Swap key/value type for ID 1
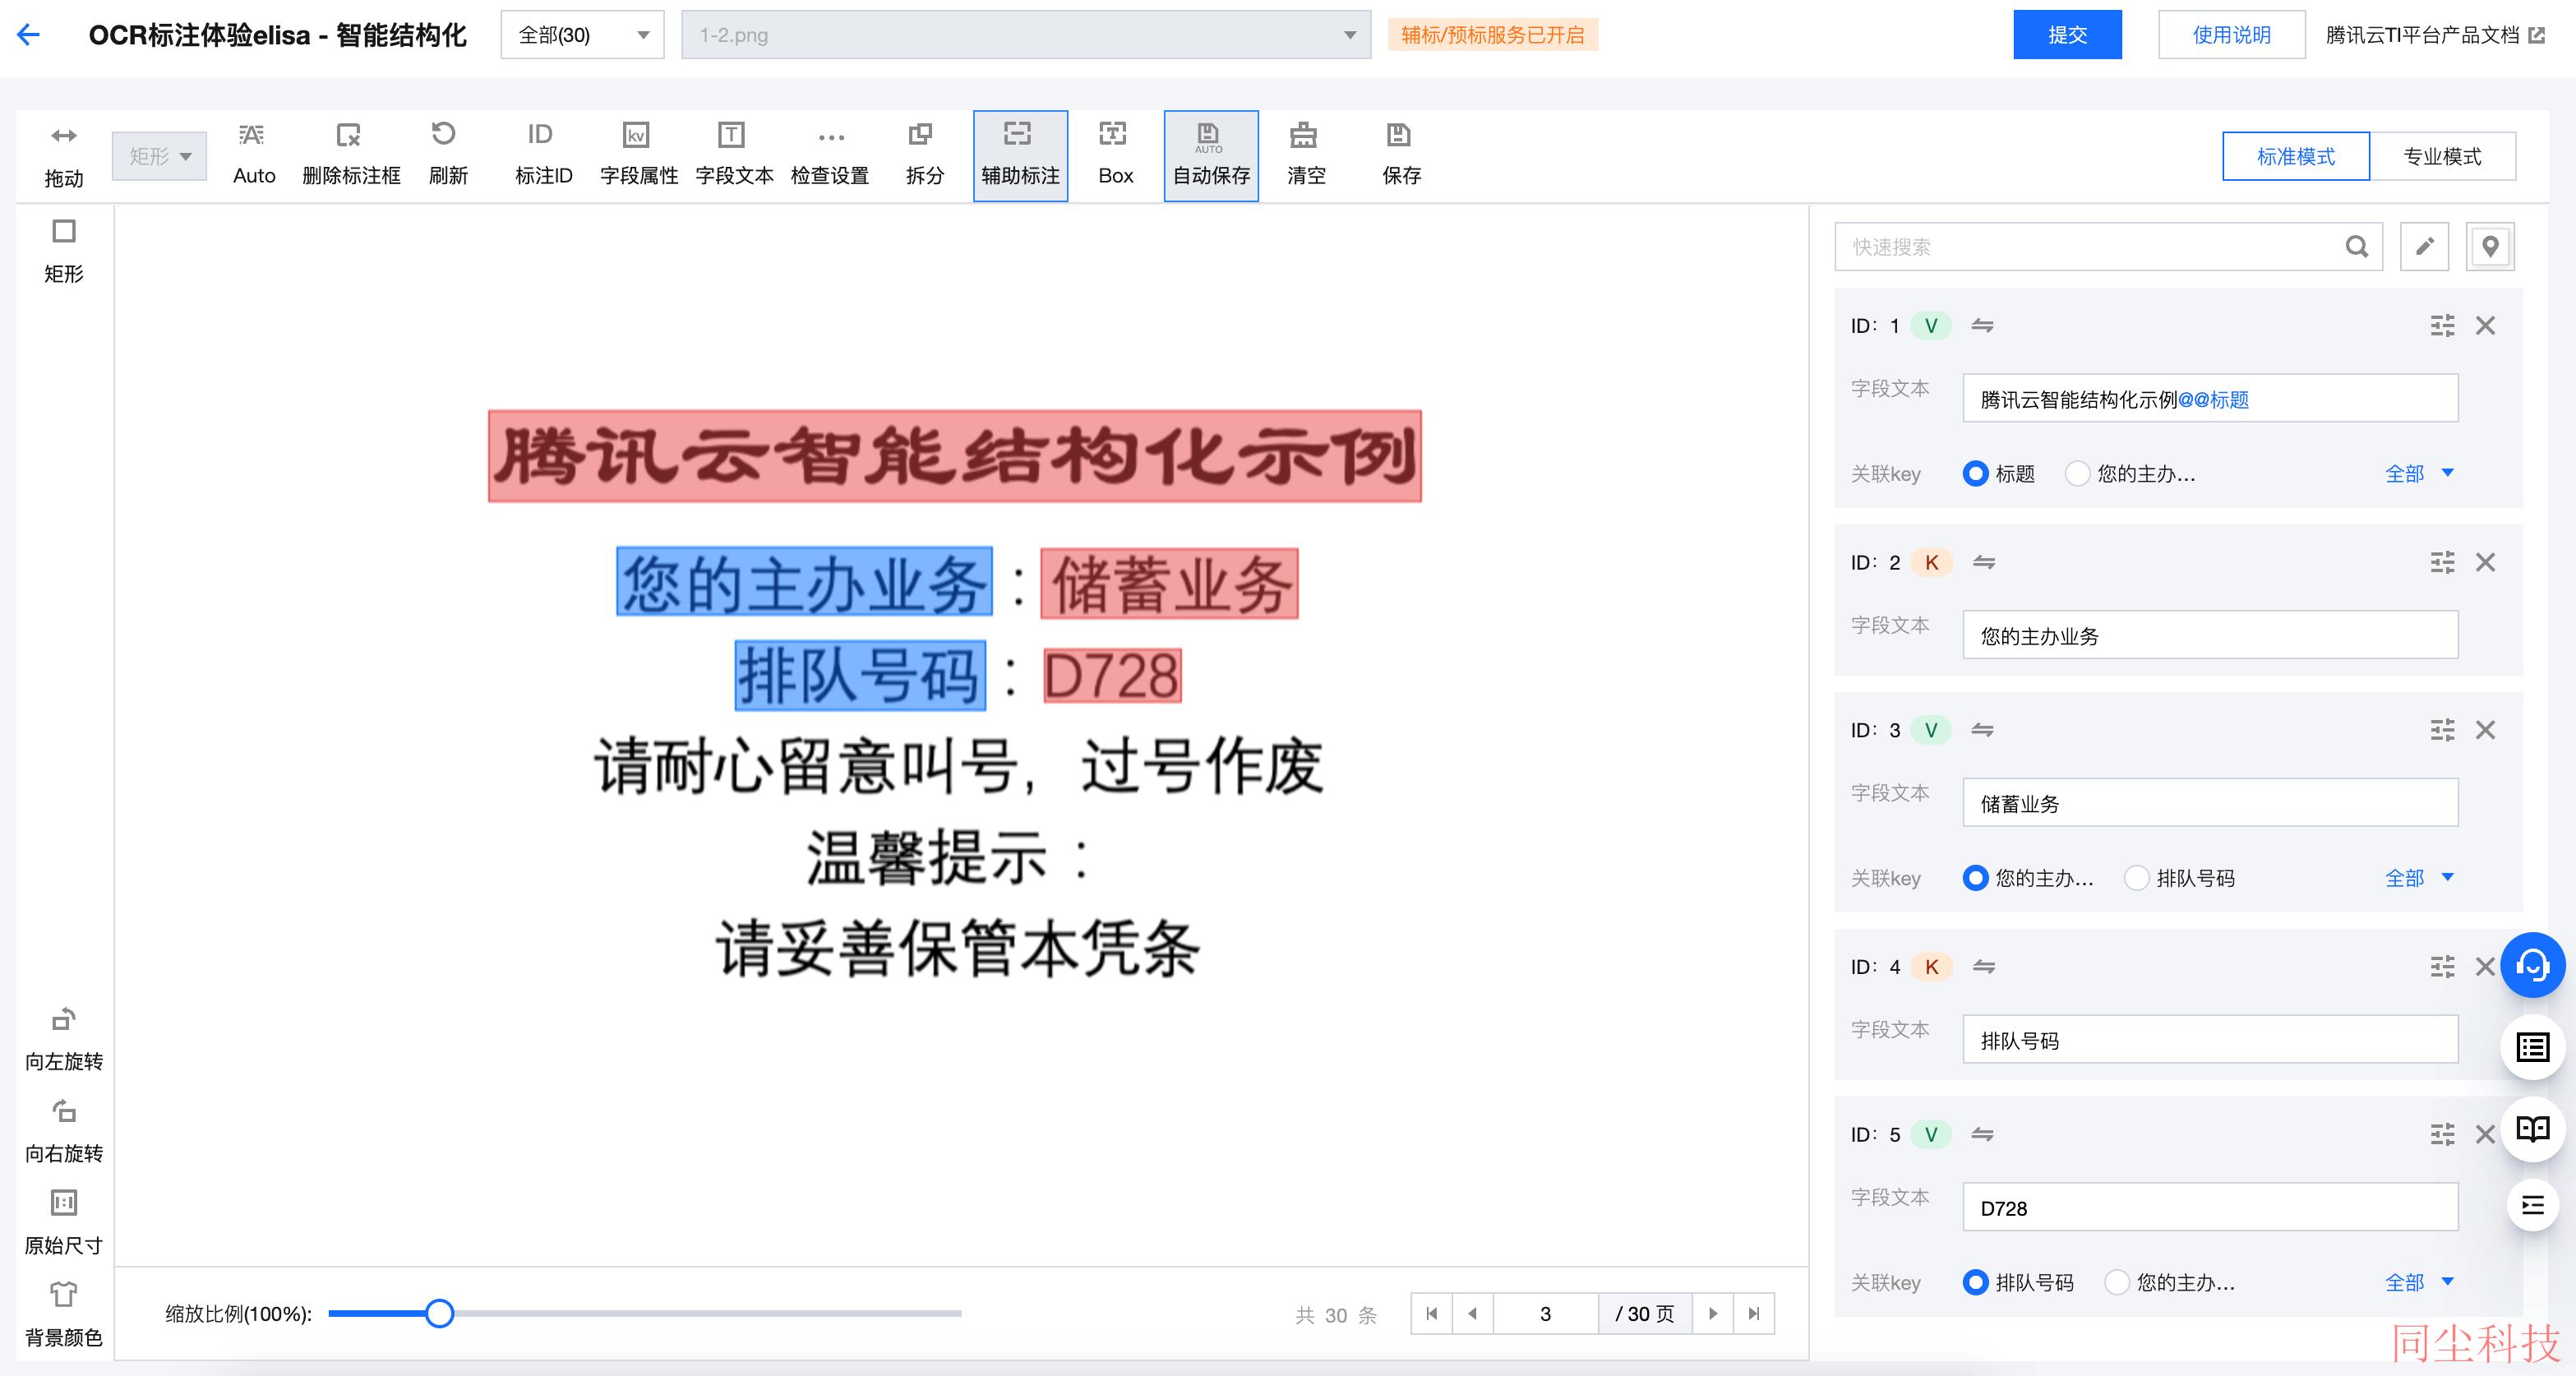Viewport: 2576px width, 1376px height. pos(1982,325)
